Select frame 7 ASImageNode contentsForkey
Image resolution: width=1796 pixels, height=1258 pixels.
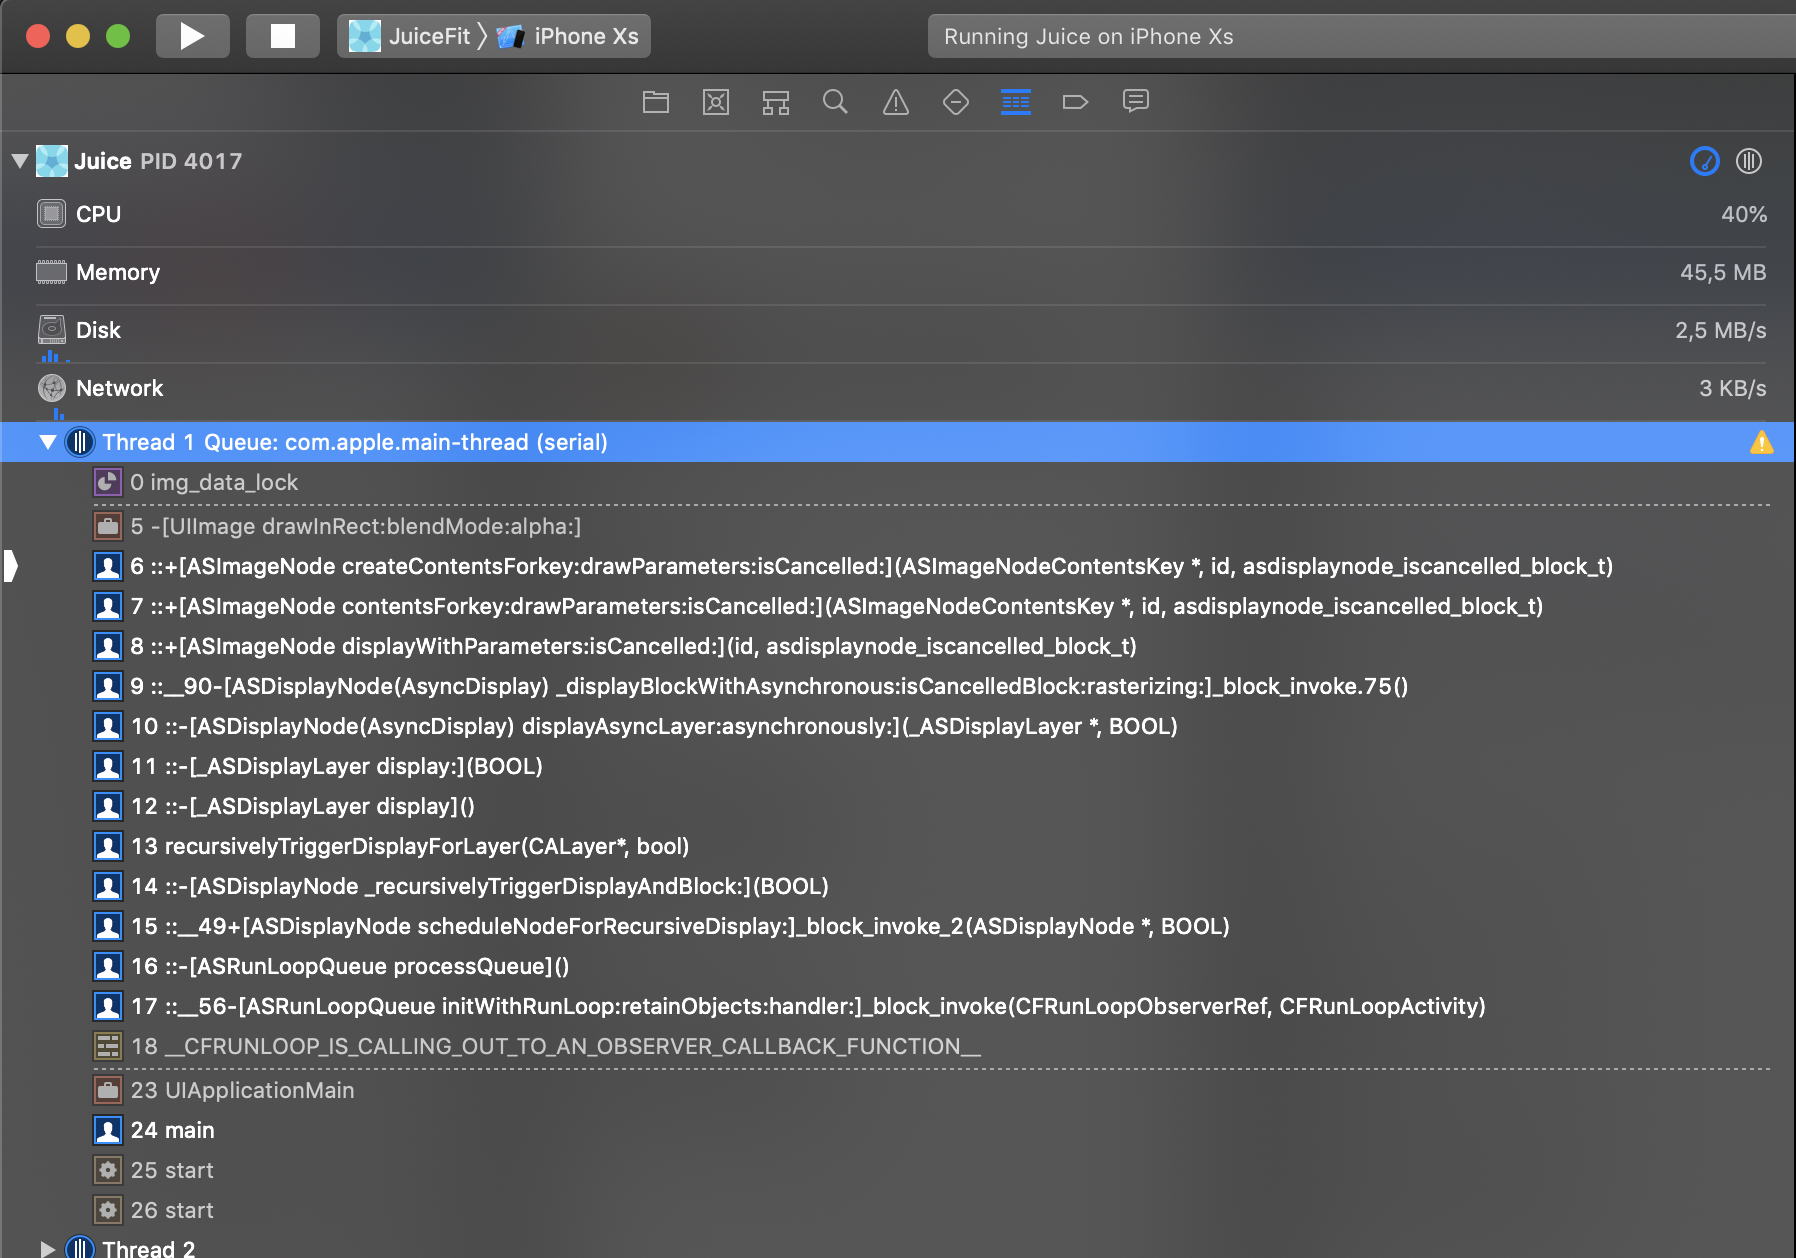click(x=898, y=606)
